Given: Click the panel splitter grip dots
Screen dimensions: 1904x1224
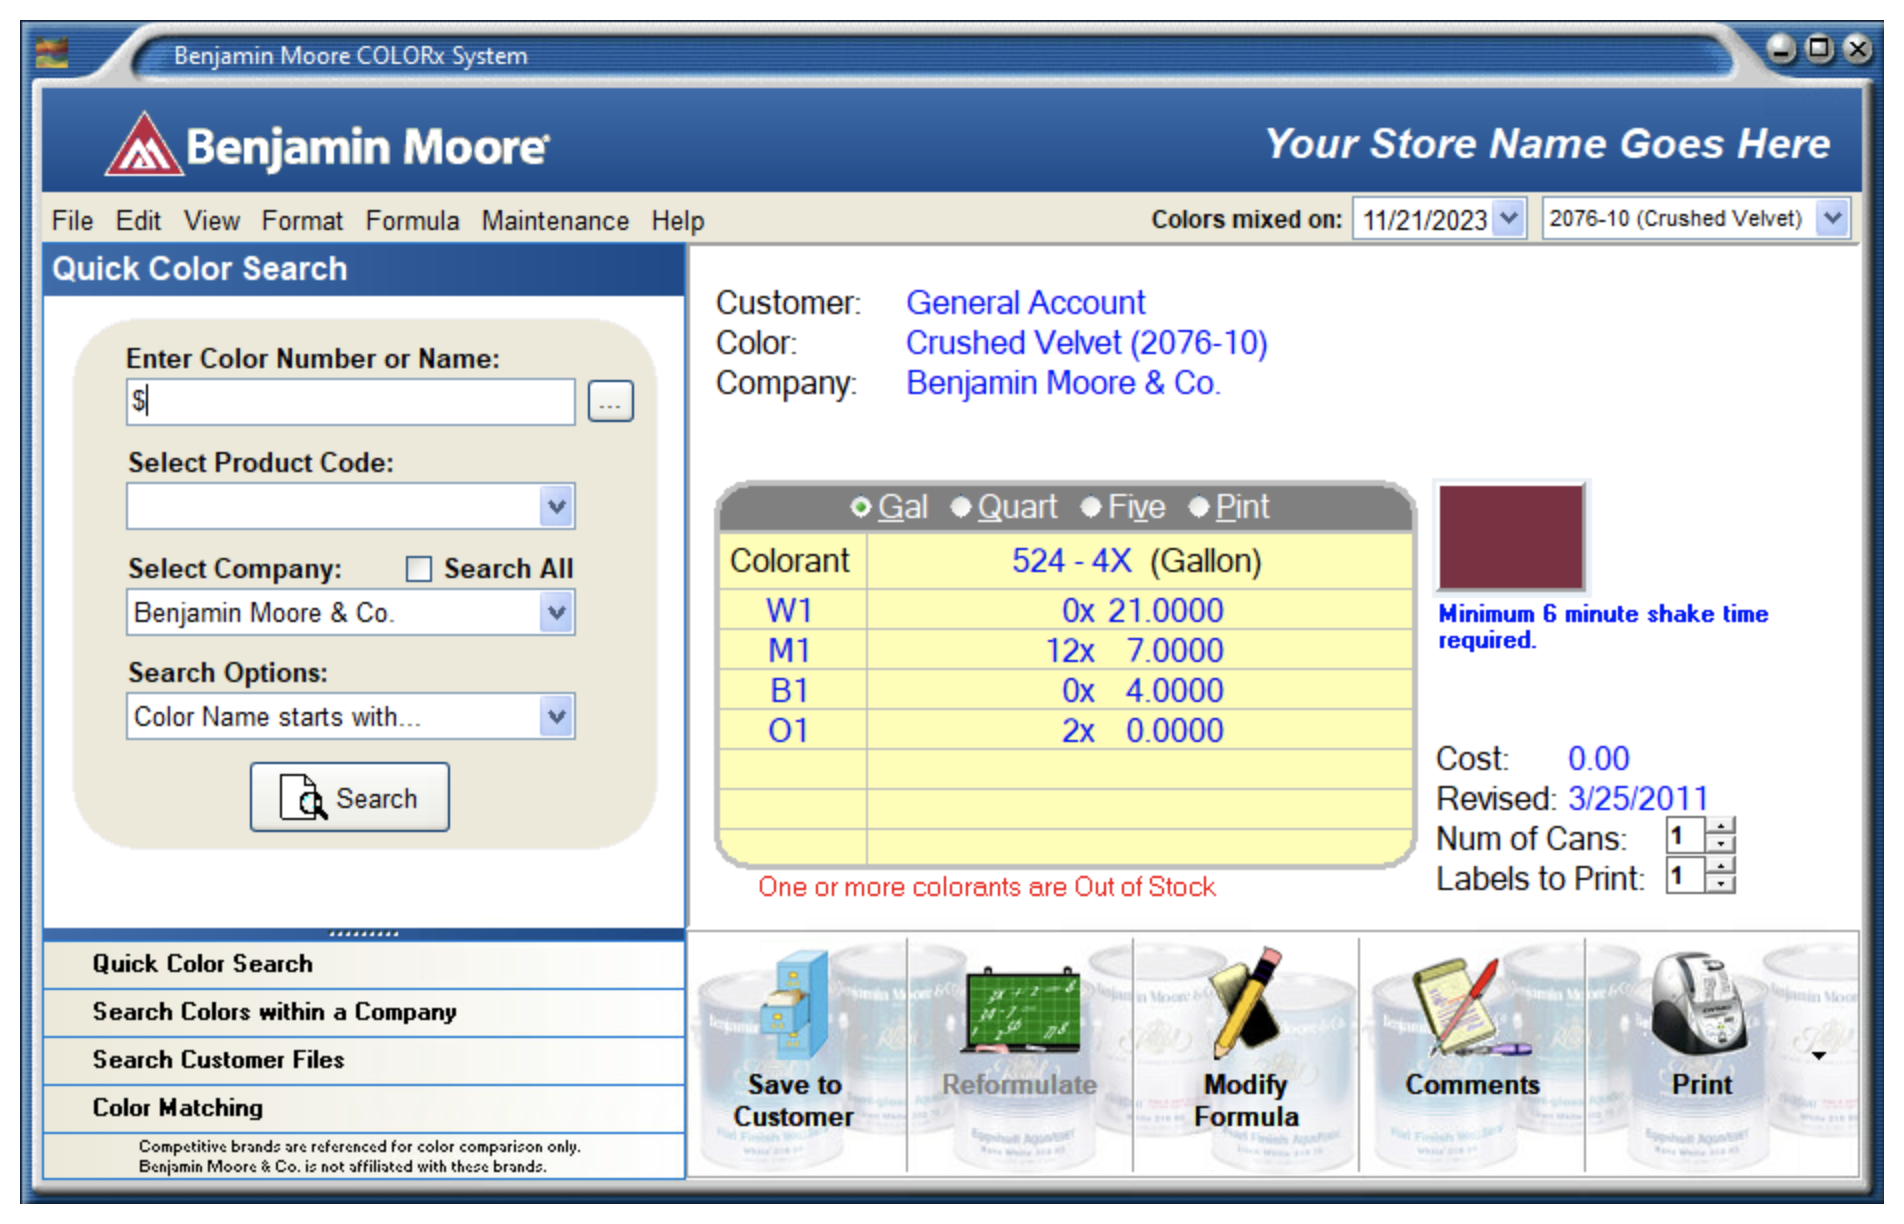Looking at the screenshot, I should (364, 934).
